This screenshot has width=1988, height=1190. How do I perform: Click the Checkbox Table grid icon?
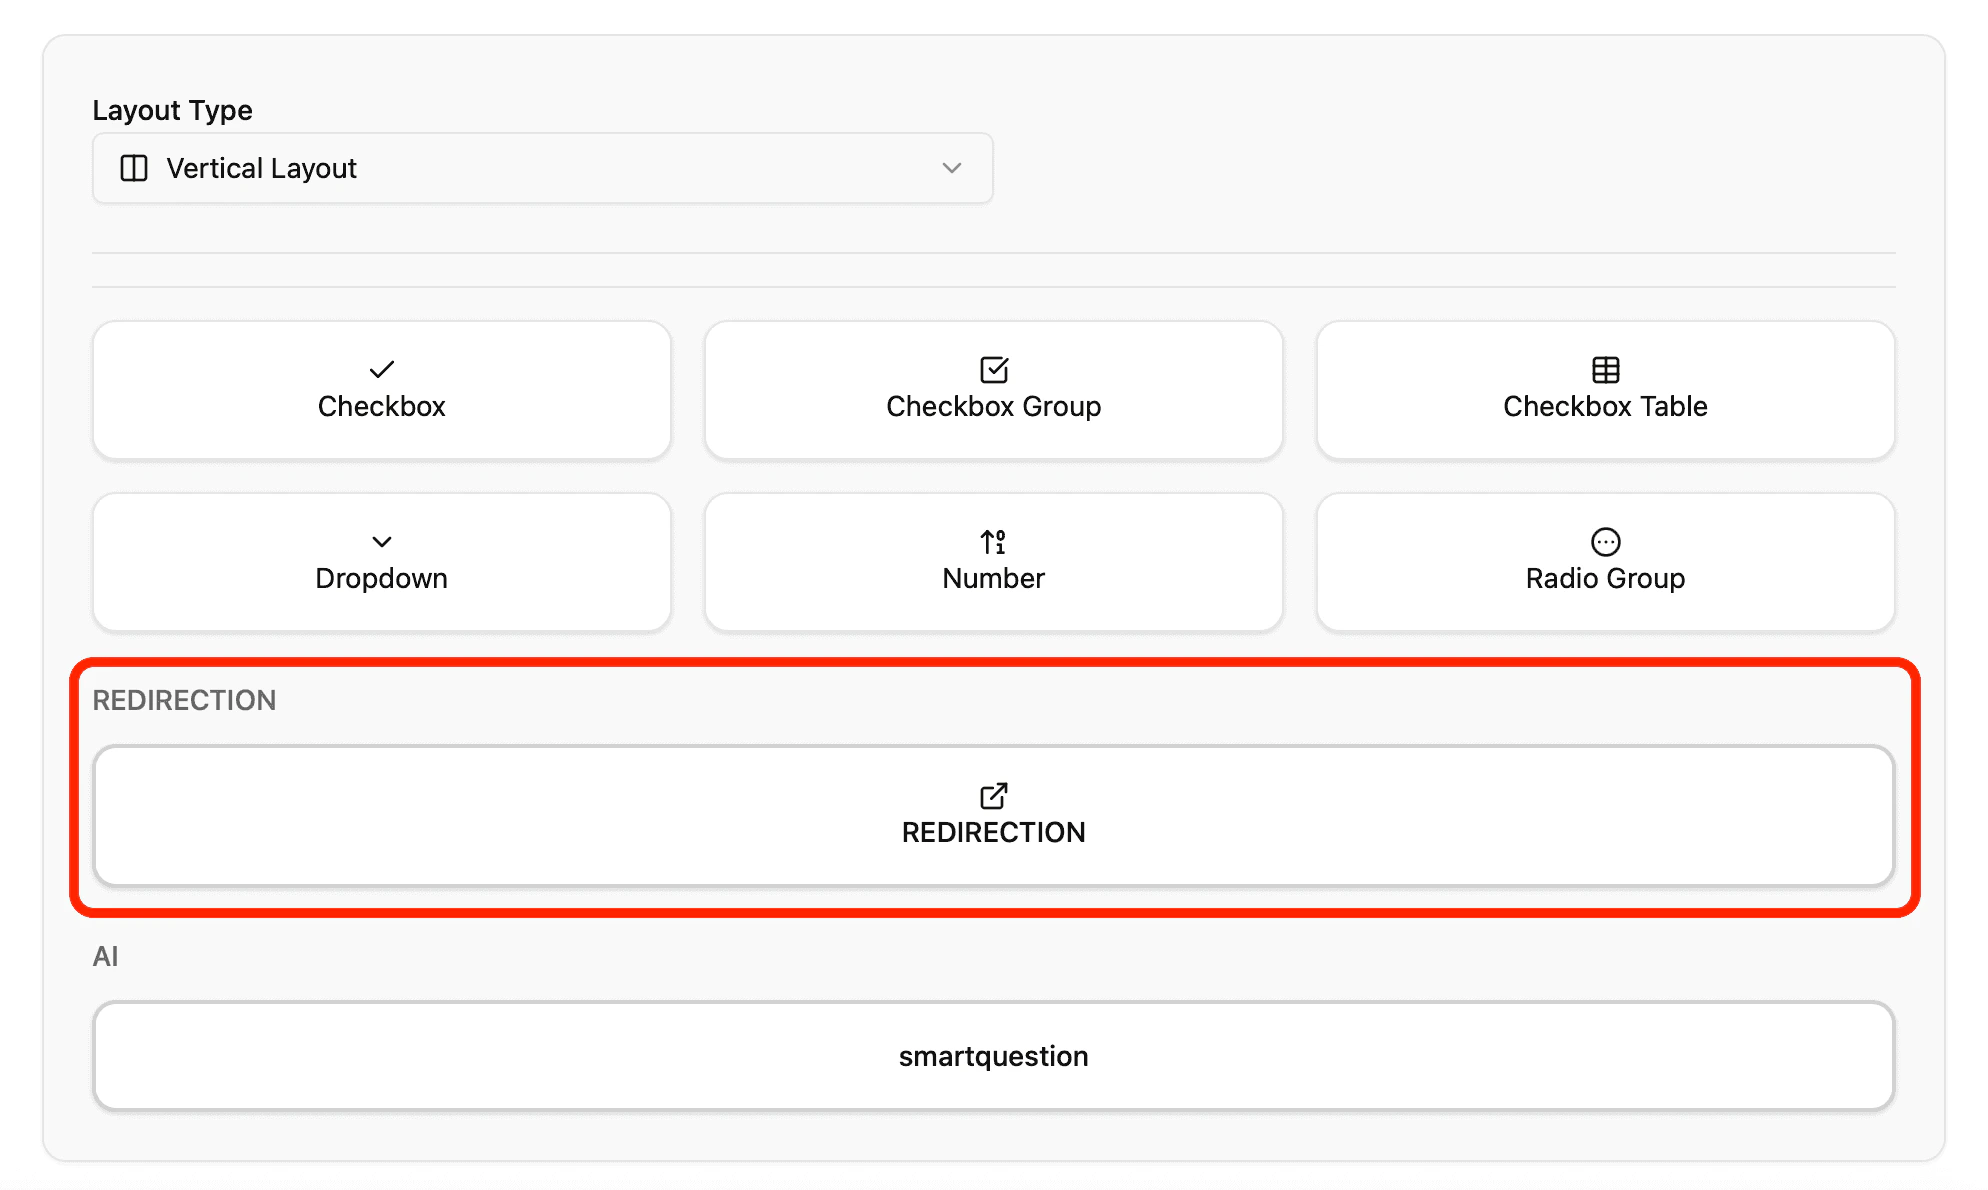(x=1605, y=369)
